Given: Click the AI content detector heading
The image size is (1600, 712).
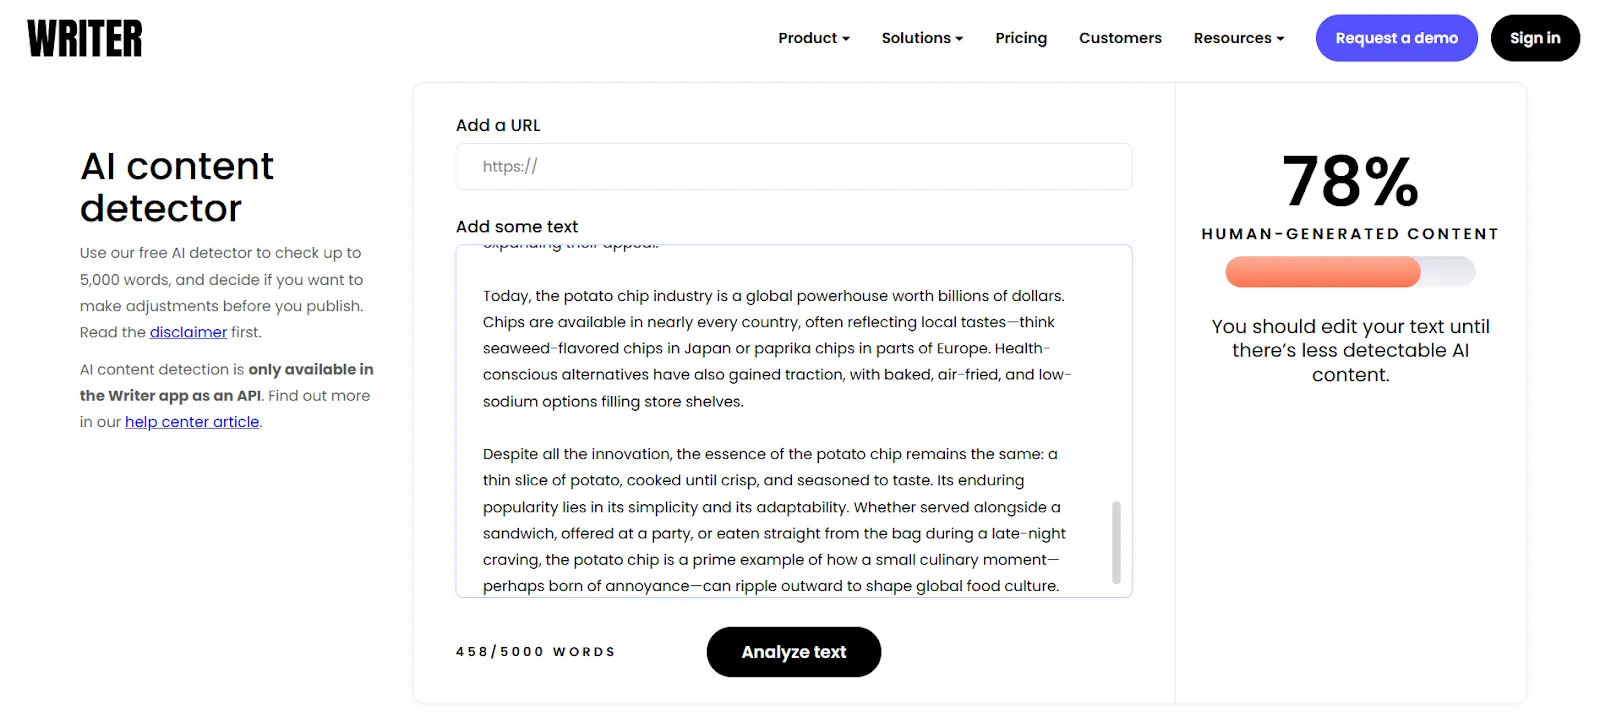Looking at the screenshot, I should [x=177, y=187].
